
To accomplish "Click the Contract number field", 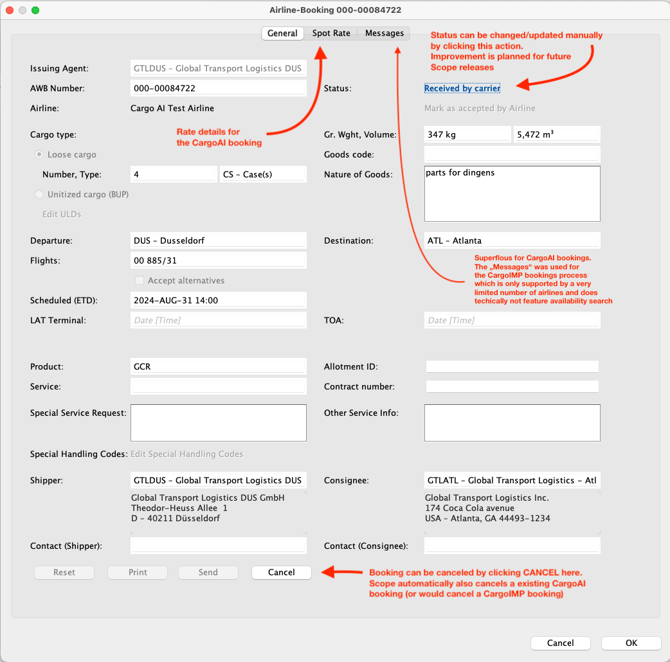I will click(512, 386).
